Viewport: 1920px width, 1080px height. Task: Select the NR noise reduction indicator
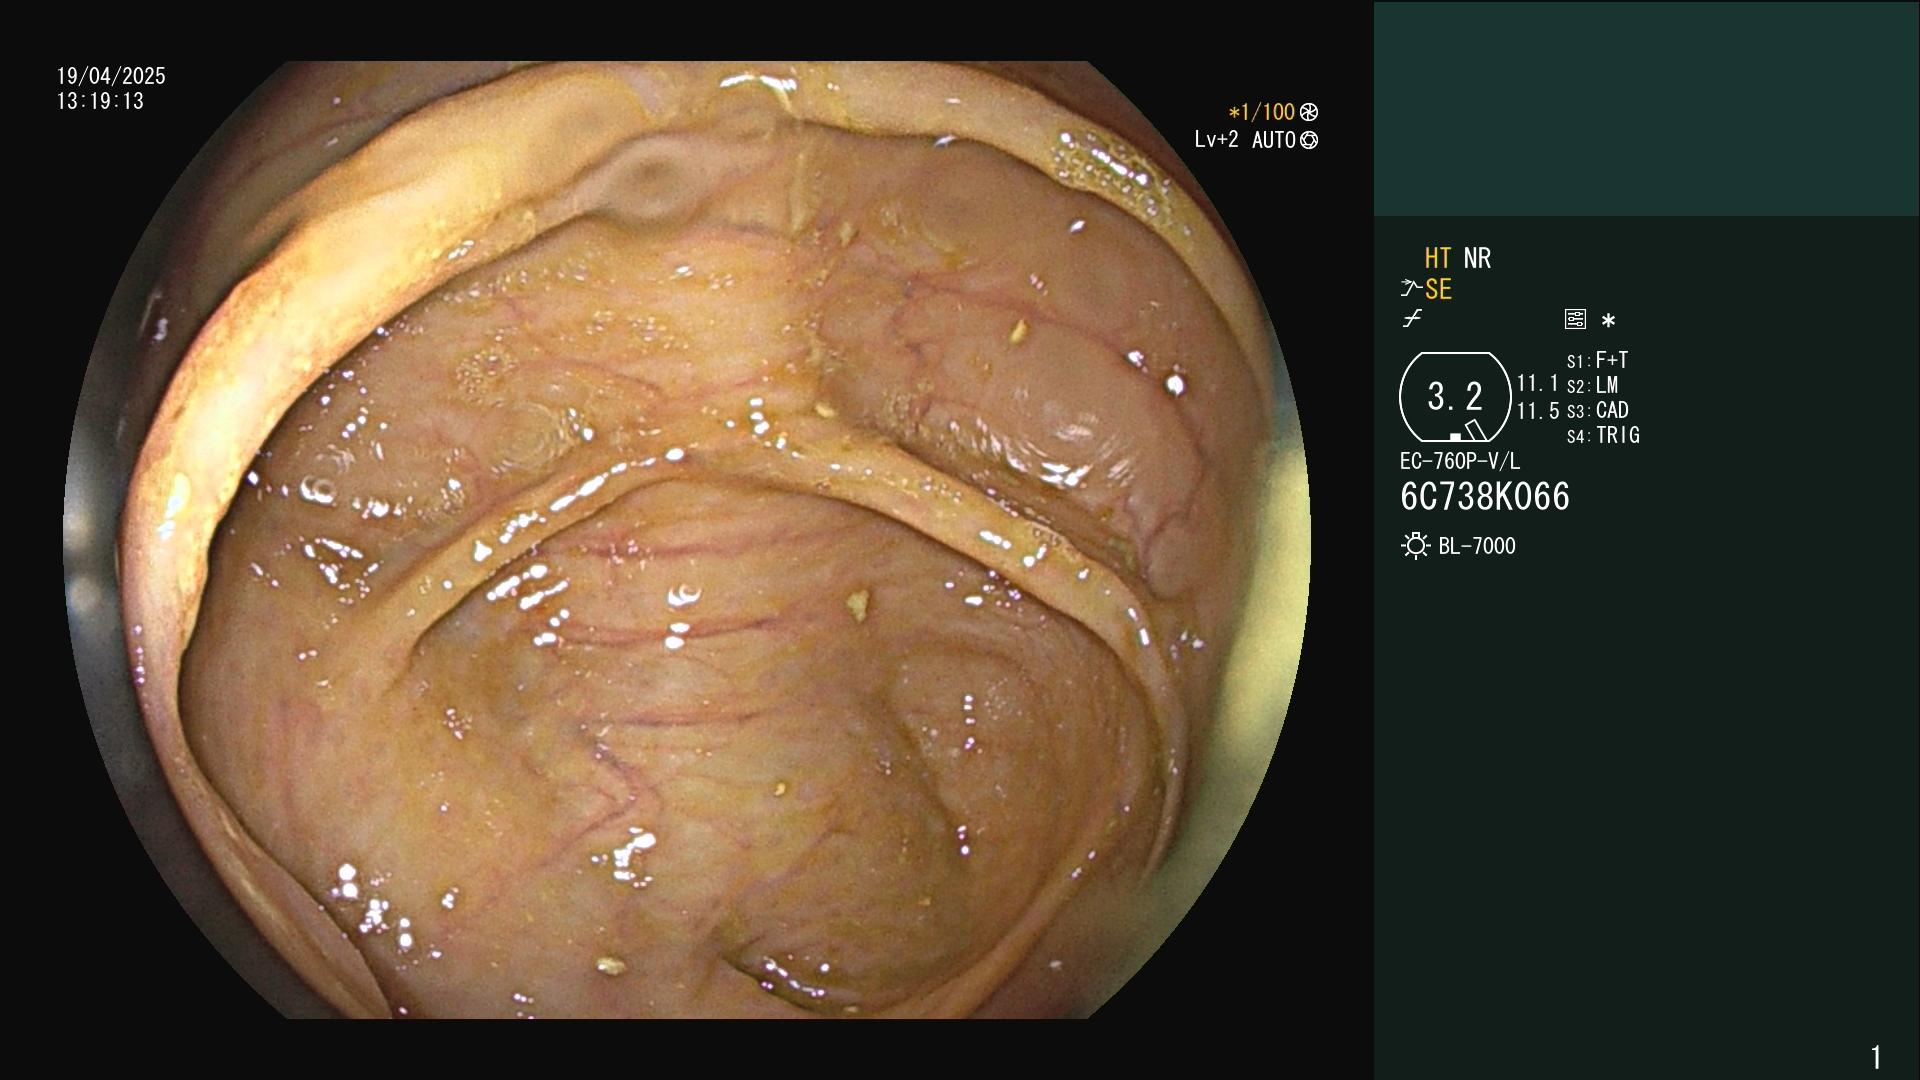tap(1477, 259)
